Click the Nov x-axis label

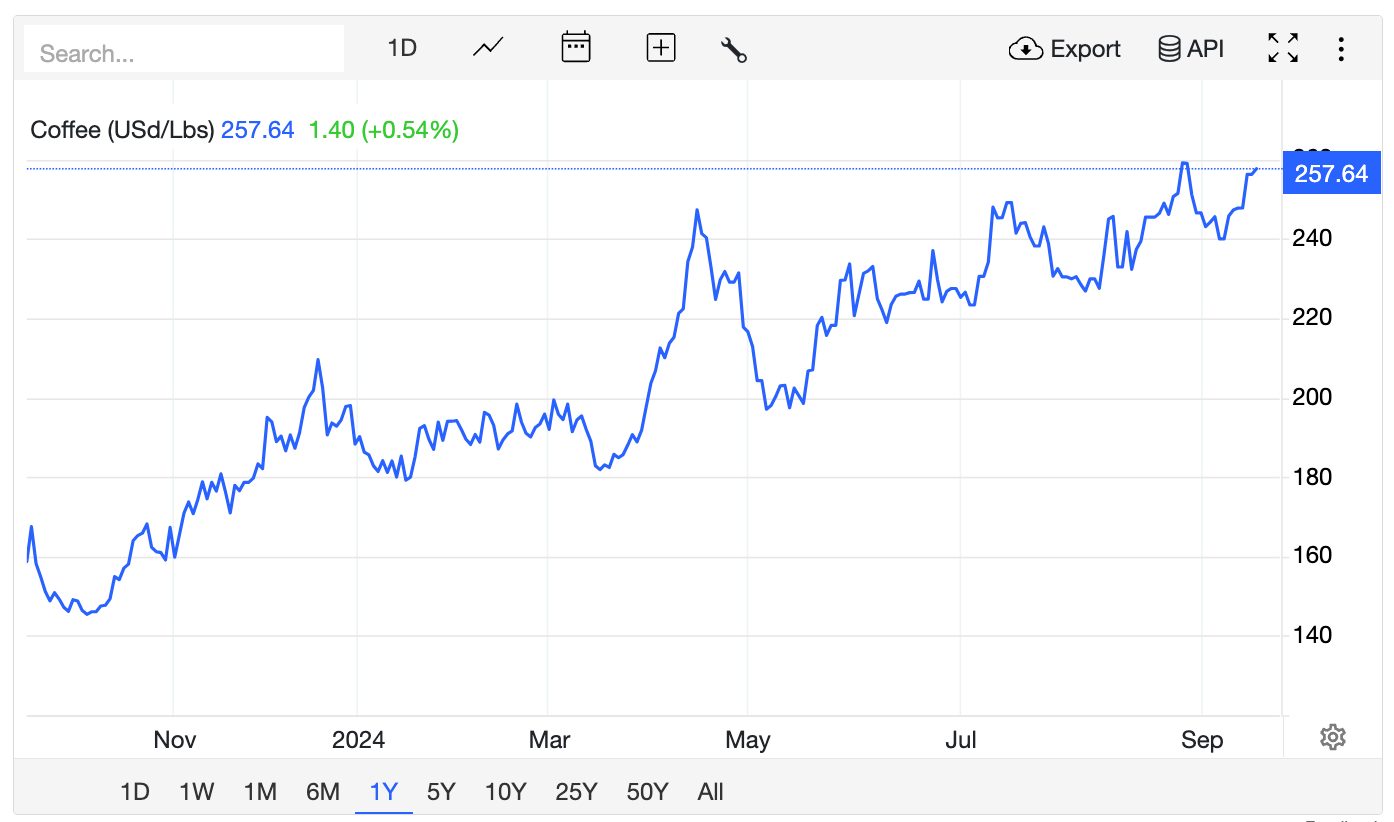click(x=175, y=740)
